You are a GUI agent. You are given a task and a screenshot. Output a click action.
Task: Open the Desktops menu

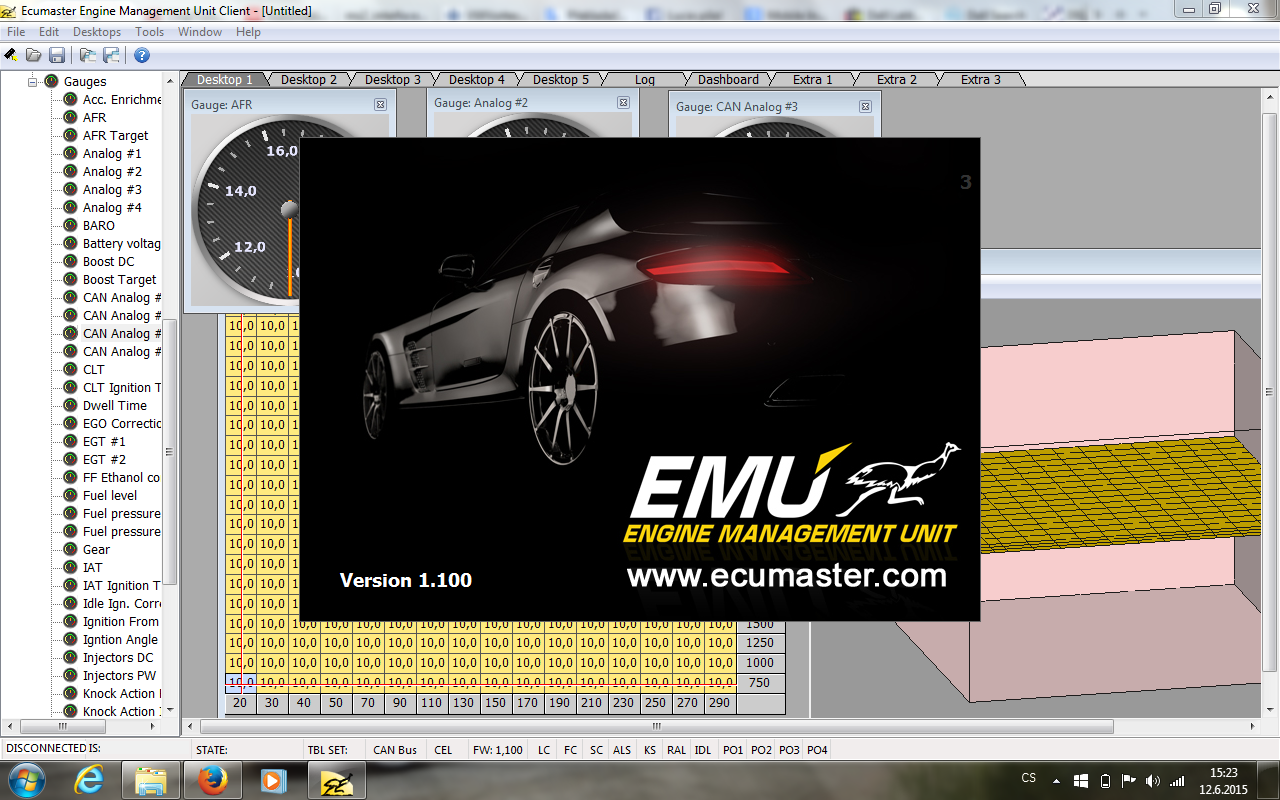(97, 32)
